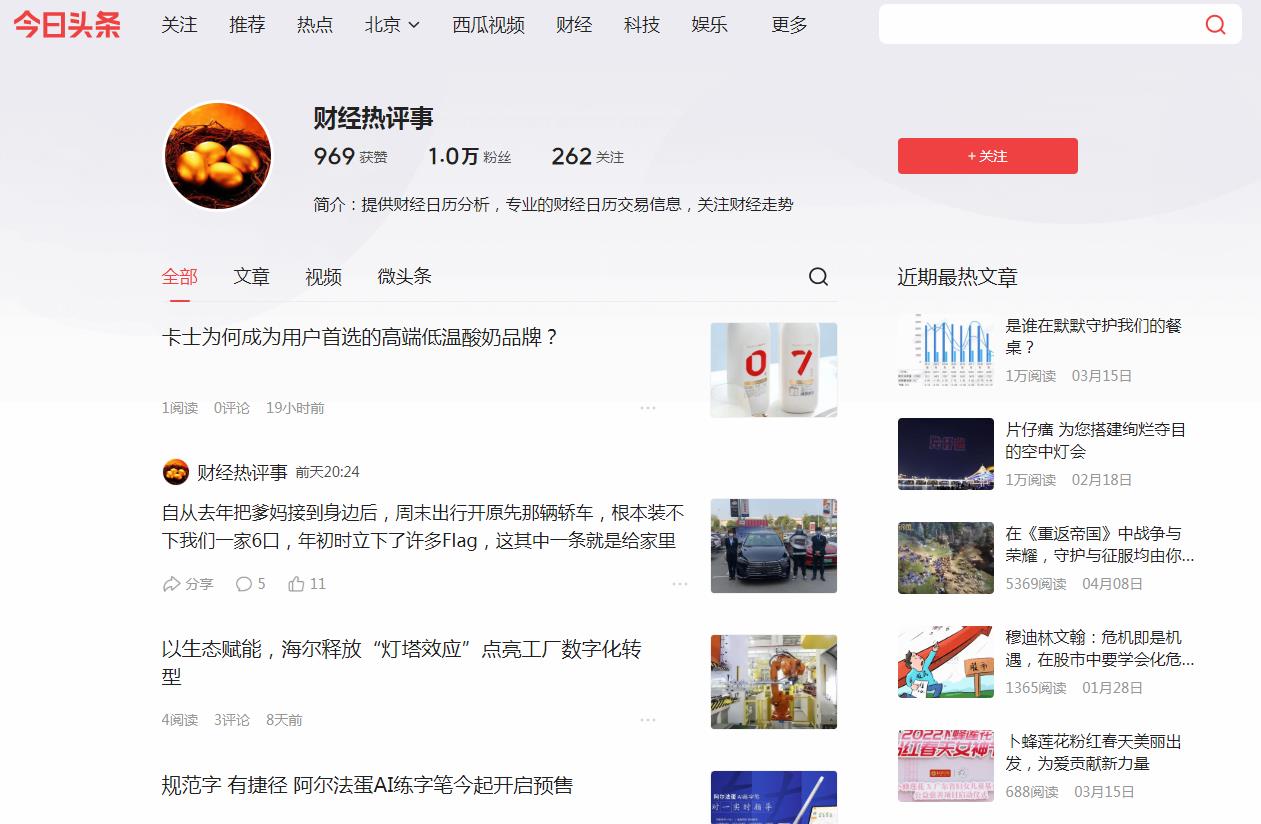The width and height of the screenshot is (1261, 824).
Task: Open hot article 片仔癀 空中灯会
Action: click(x=1096, y=441)
